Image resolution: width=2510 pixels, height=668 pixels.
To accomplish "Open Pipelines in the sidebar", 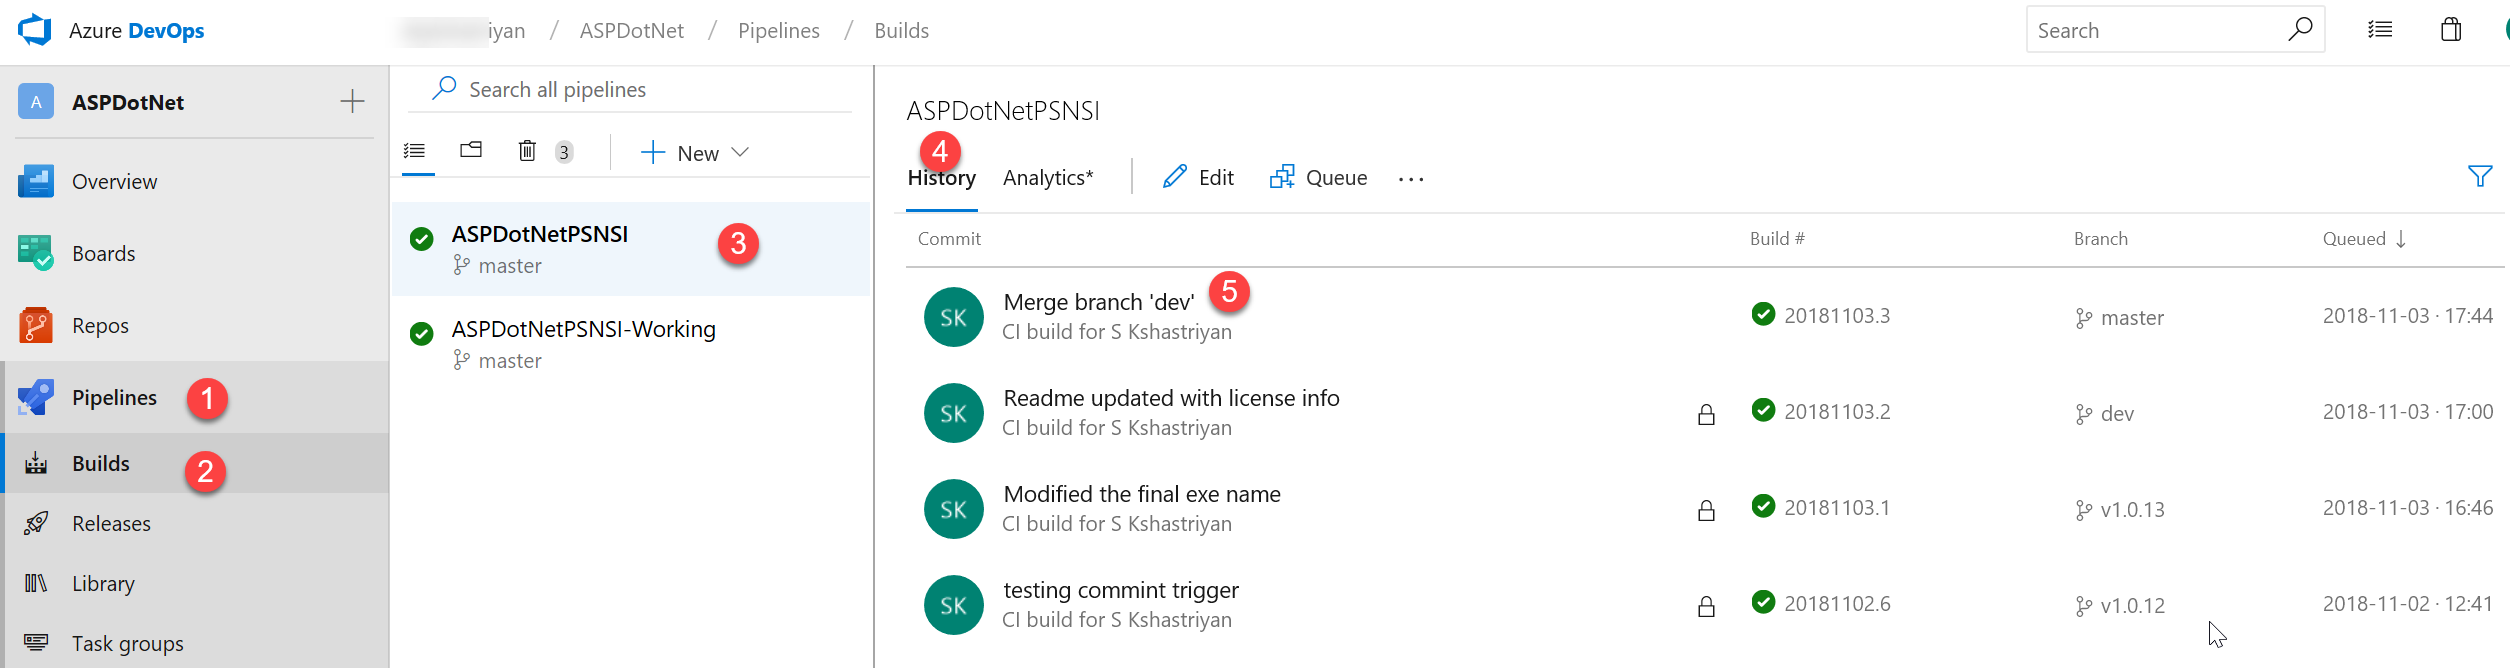I will (114, 398).
